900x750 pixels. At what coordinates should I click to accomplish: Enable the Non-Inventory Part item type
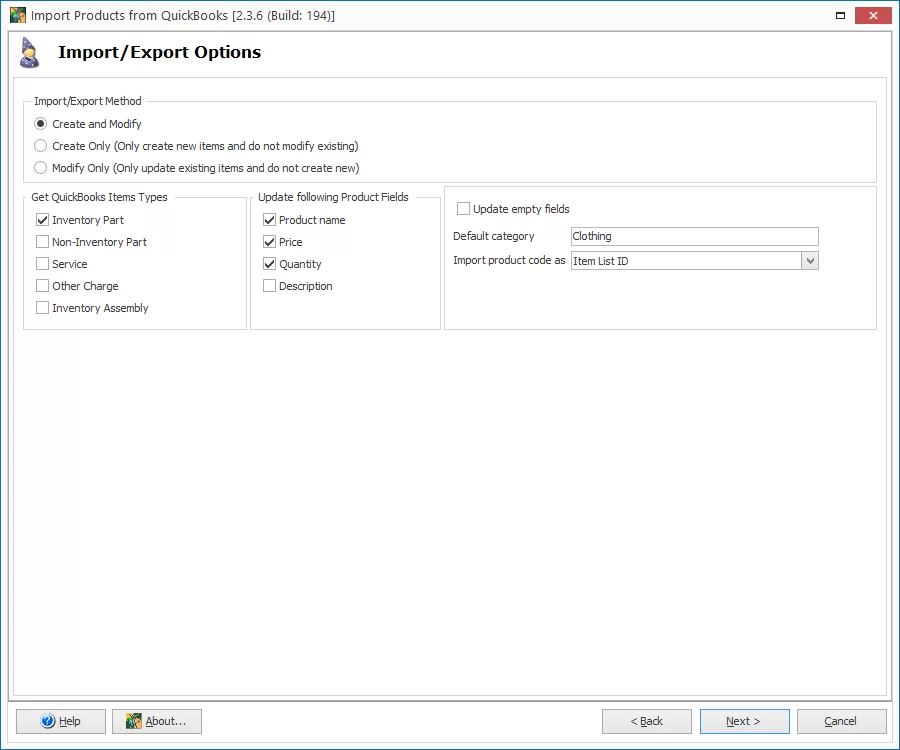click(x=41, y=241)
